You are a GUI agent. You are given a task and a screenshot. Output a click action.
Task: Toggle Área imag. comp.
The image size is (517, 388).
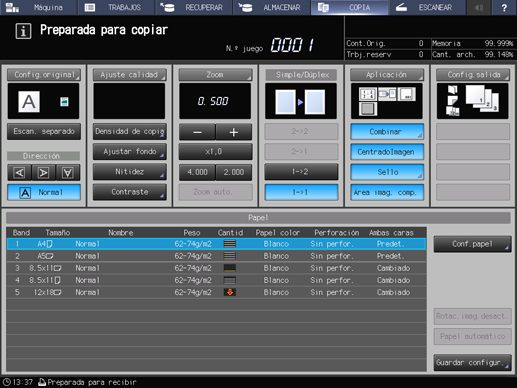click(387, 192)
